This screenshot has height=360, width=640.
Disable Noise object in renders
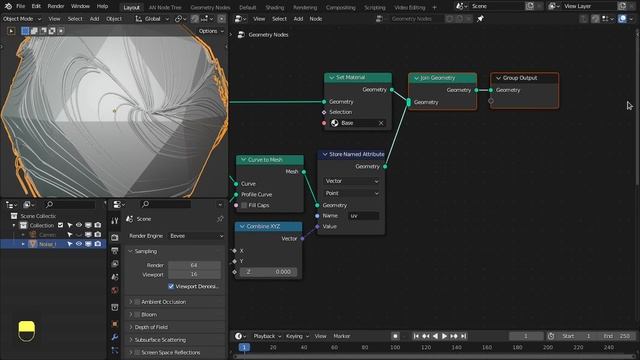click(x=98, y=244)
